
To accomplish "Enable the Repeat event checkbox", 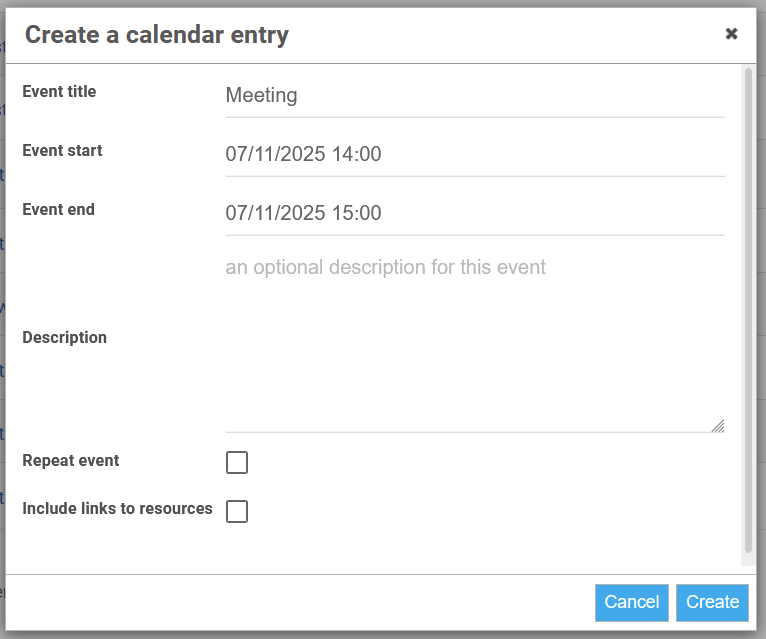I will pos(237,463).
